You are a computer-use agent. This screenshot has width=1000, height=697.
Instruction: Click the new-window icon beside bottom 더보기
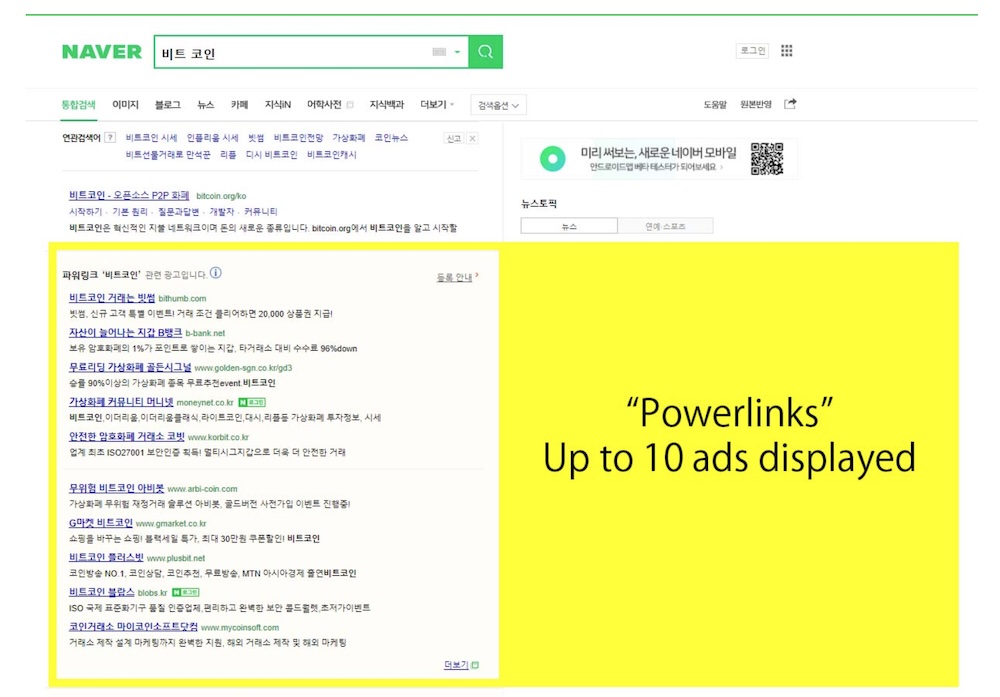click(475, 665)
